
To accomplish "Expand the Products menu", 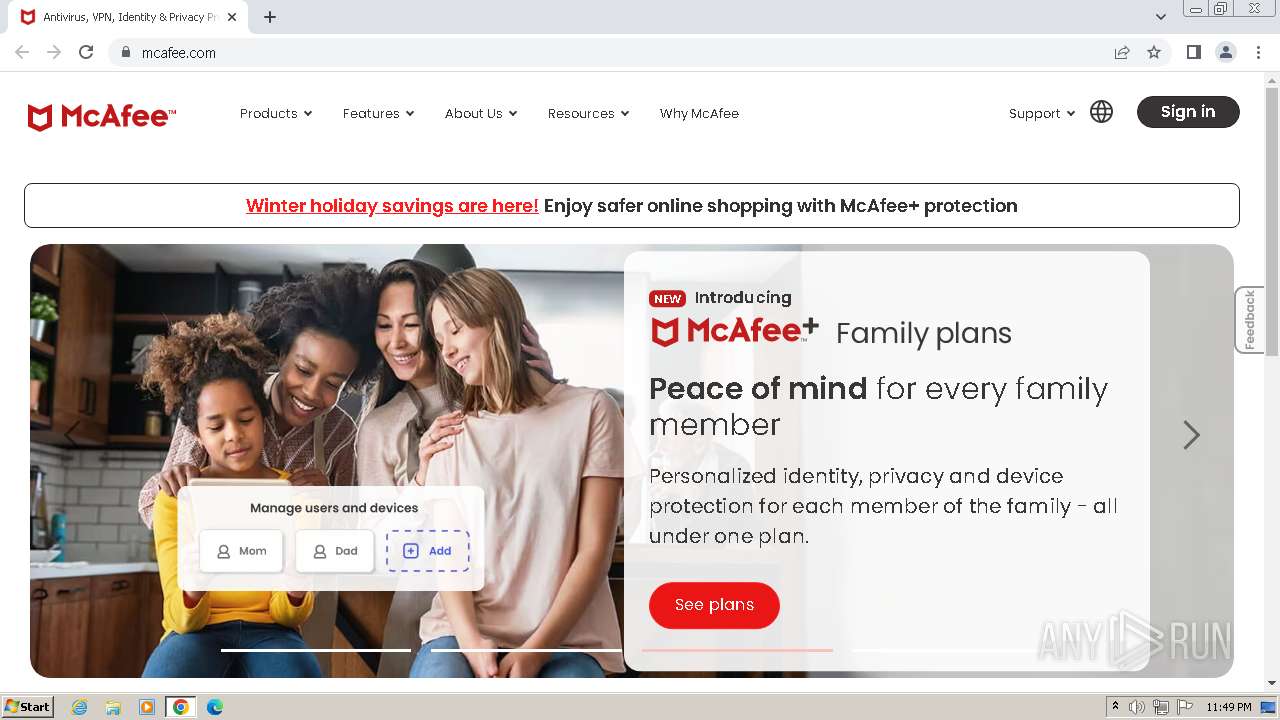I will [276, 114].
